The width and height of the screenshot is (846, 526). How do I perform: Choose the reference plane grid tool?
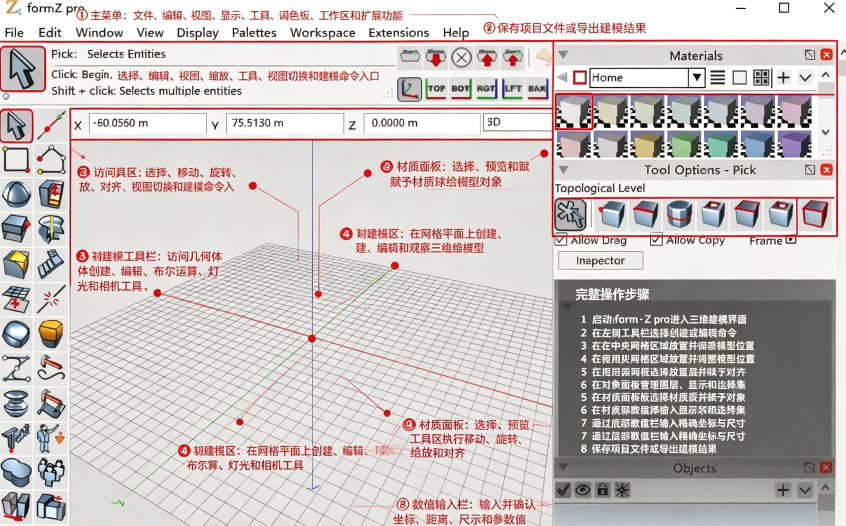coord(16,298)
